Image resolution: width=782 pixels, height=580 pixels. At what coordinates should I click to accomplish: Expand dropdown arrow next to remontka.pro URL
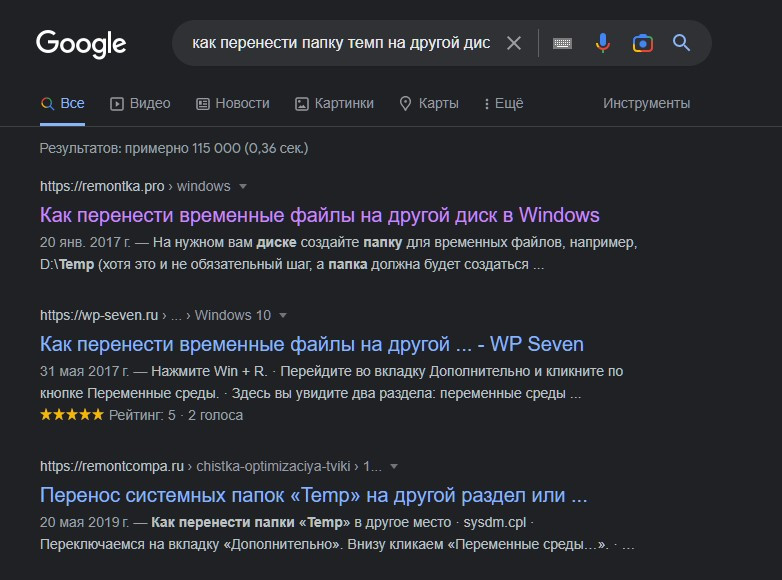tap(243, 187)
